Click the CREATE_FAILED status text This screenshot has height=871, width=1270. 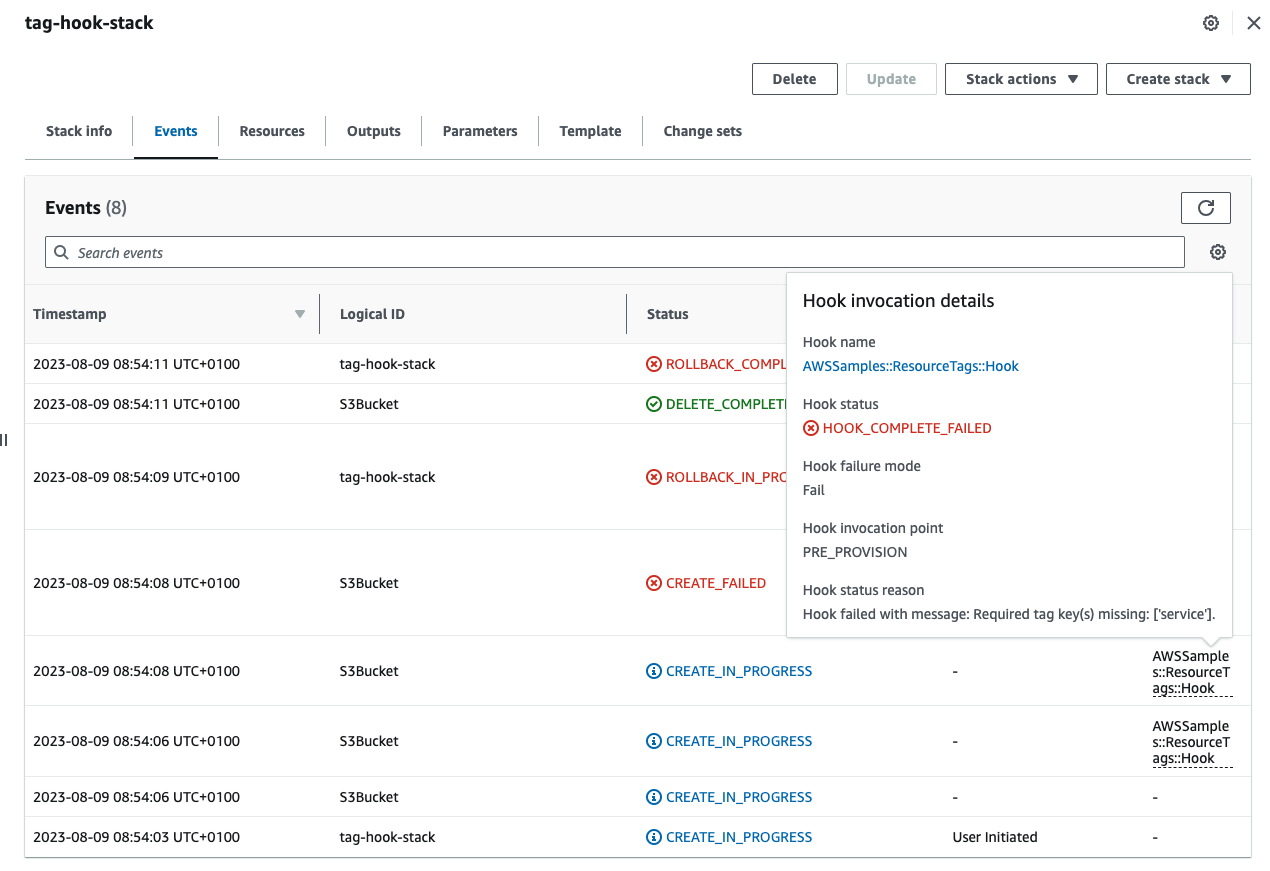[716, 583]
